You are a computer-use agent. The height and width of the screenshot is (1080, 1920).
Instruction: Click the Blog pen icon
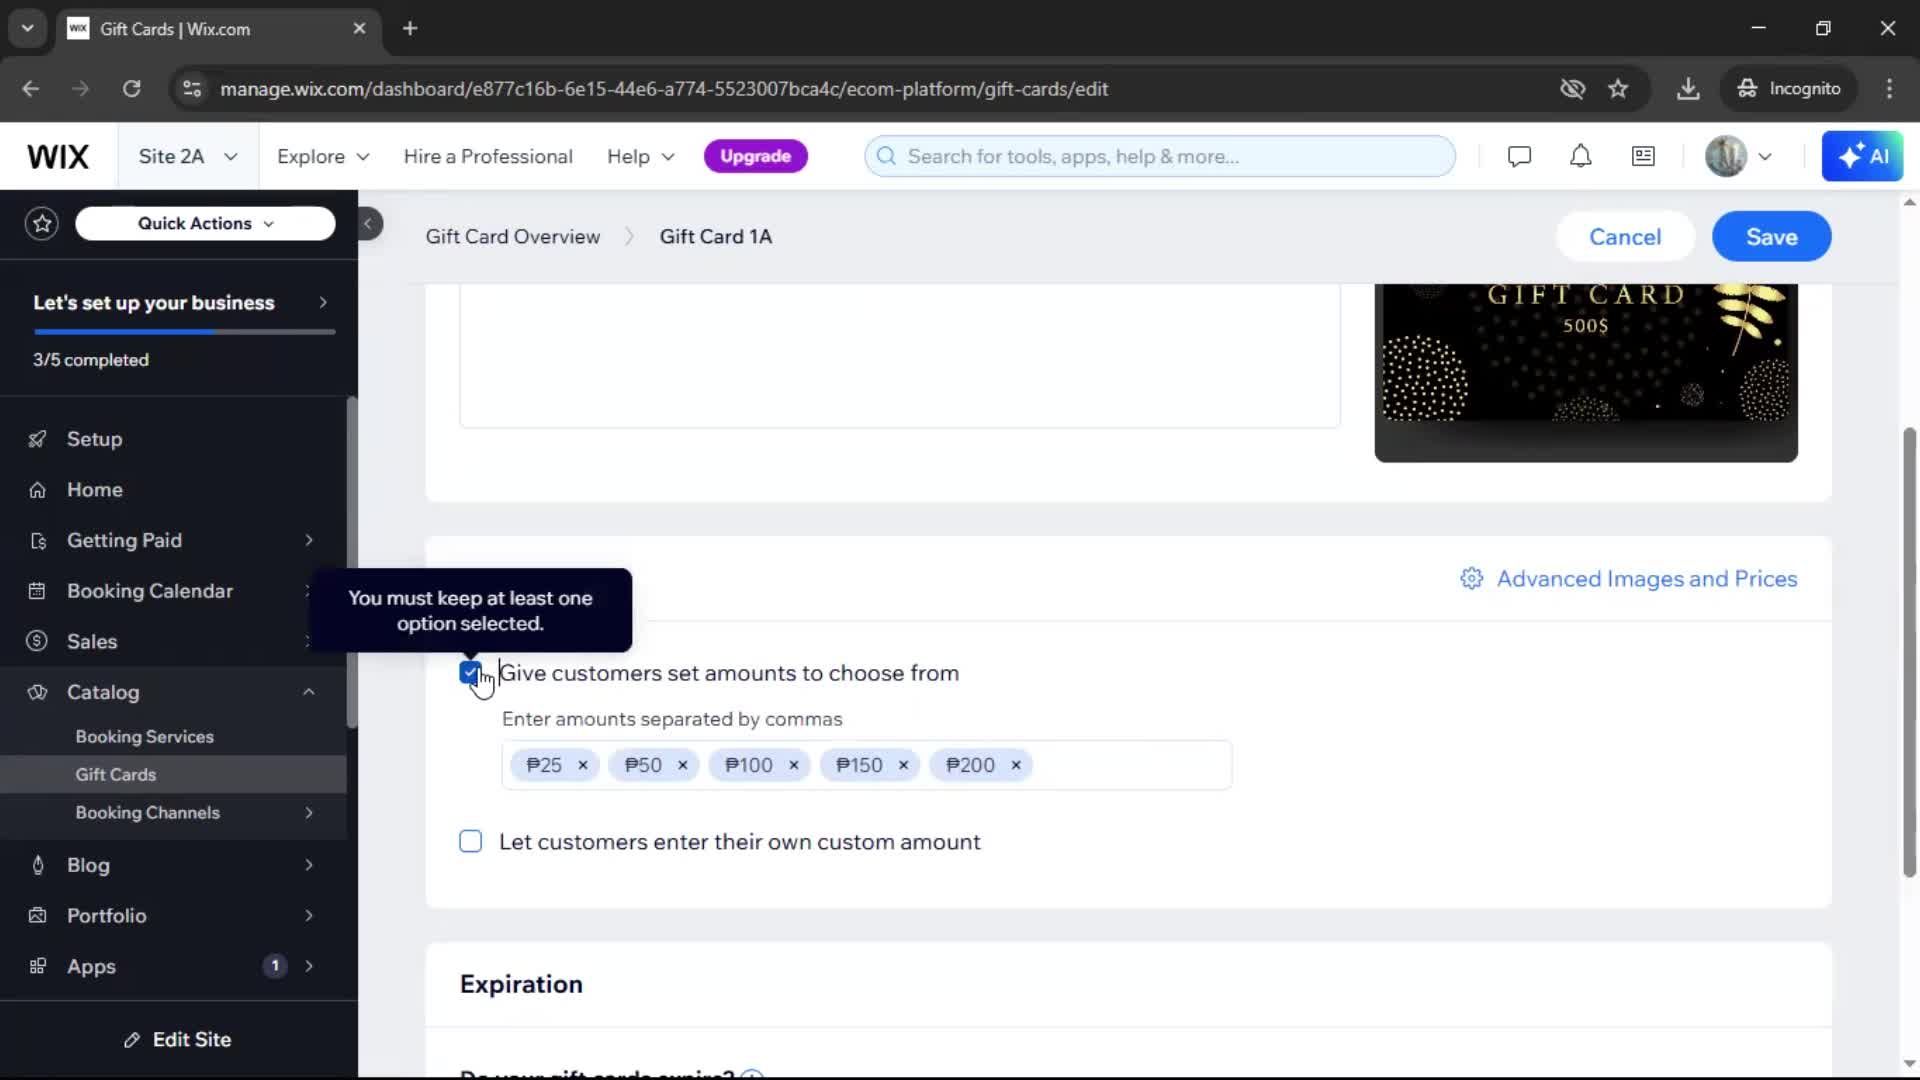click(37, 865)
